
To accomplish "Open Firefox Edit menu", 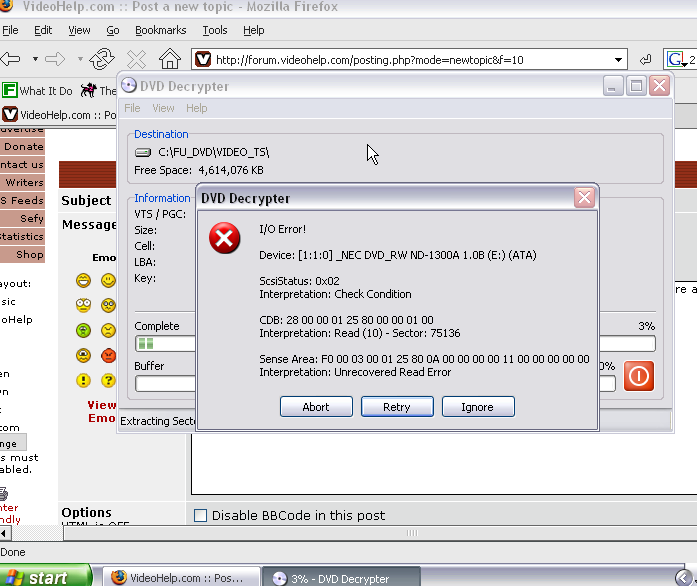I will 43,30.
